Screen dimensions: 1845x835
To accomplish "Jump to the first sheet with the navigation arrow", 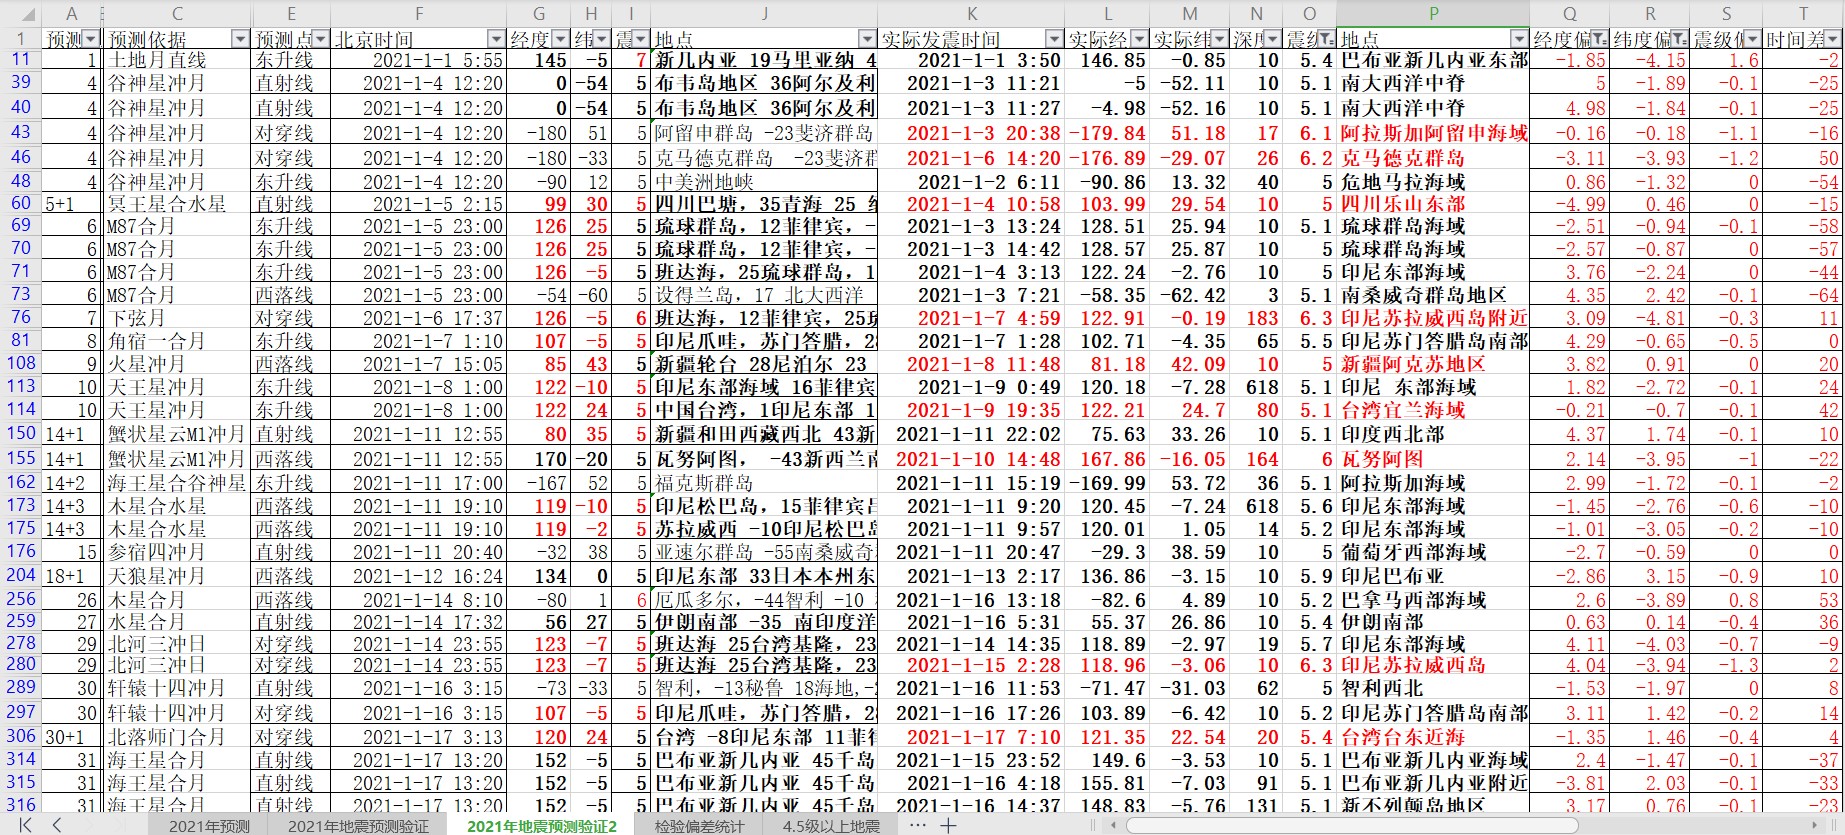I will (x=25, y=825).
